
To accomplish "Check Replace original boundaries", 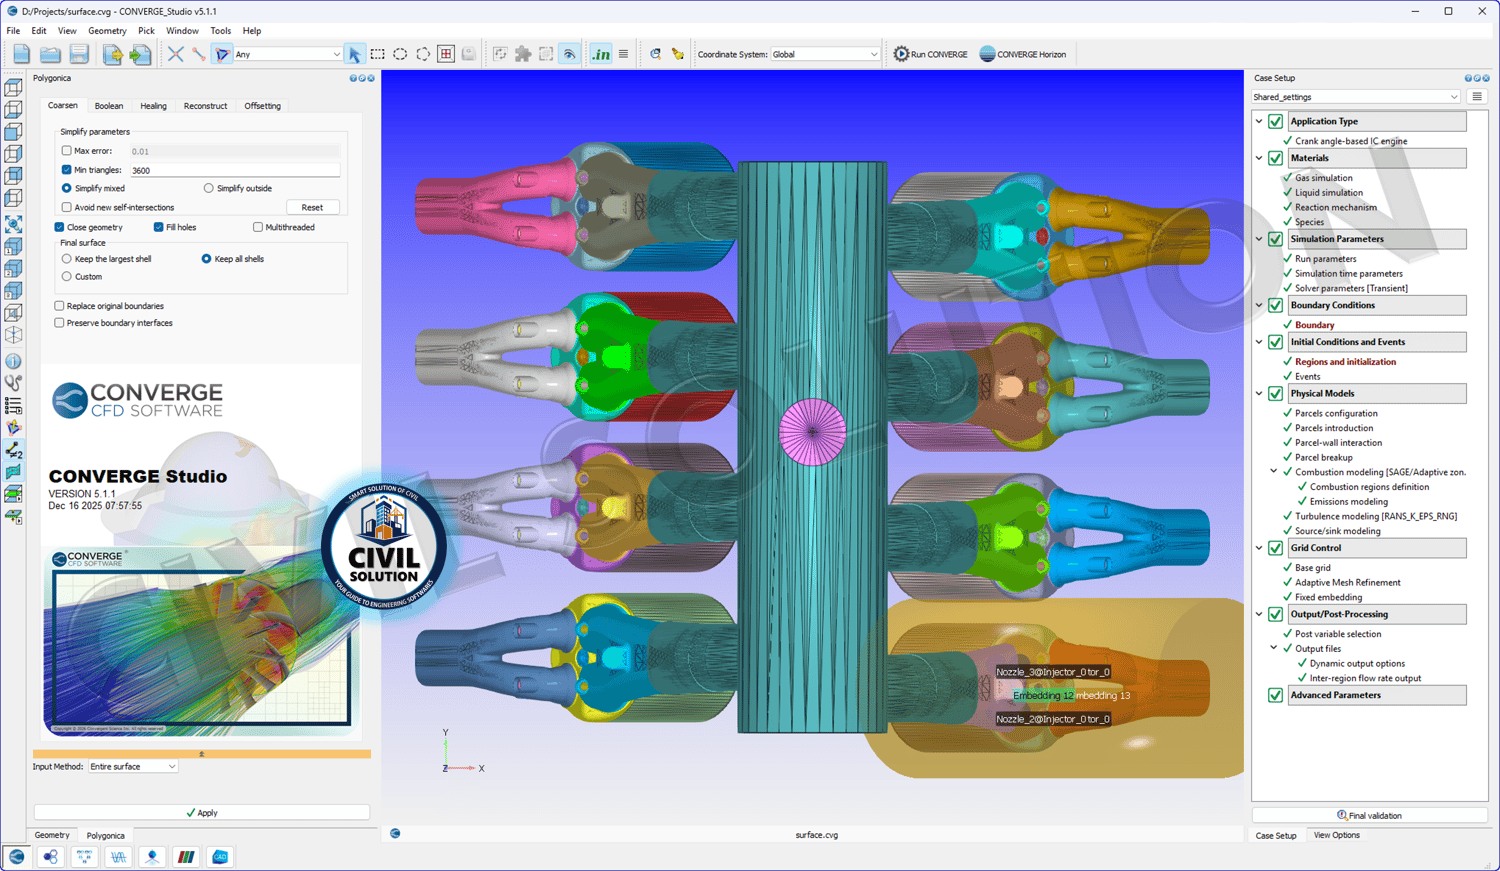I will pos(60,306).
